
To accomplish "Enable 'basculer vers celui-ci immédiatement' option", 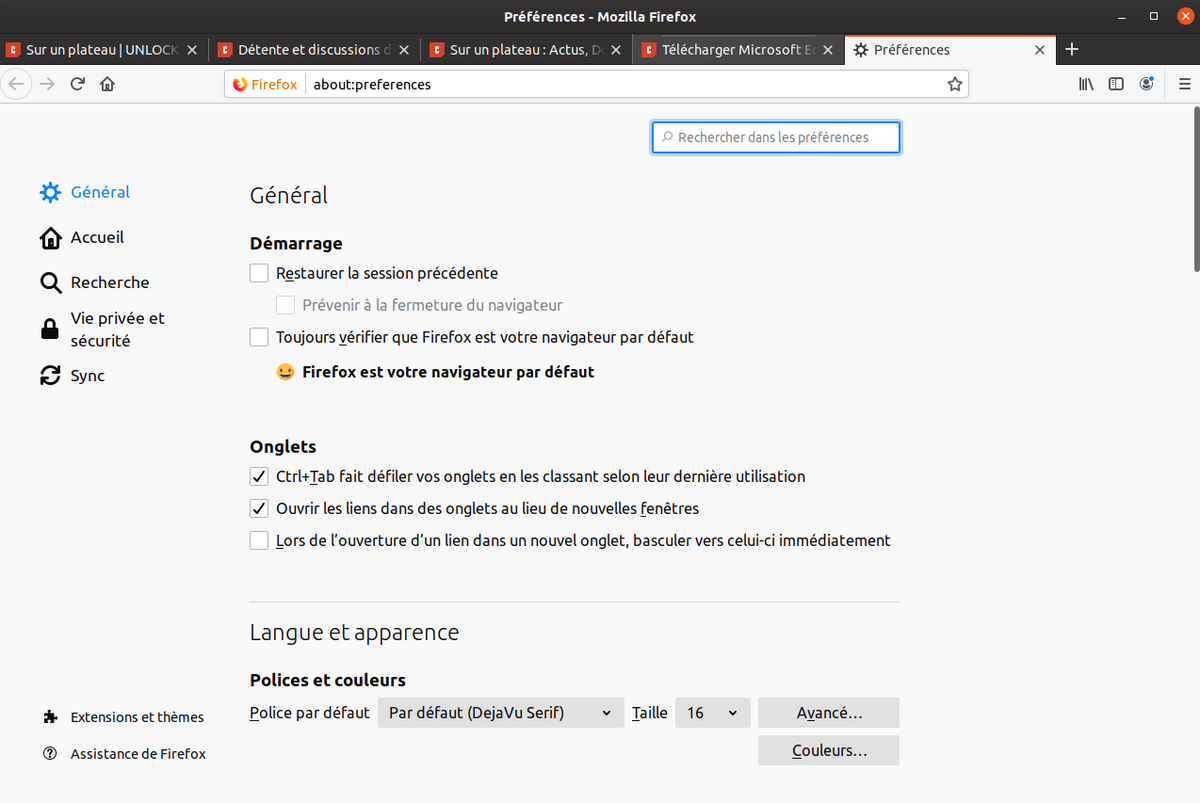I will (x=259, y=540).
